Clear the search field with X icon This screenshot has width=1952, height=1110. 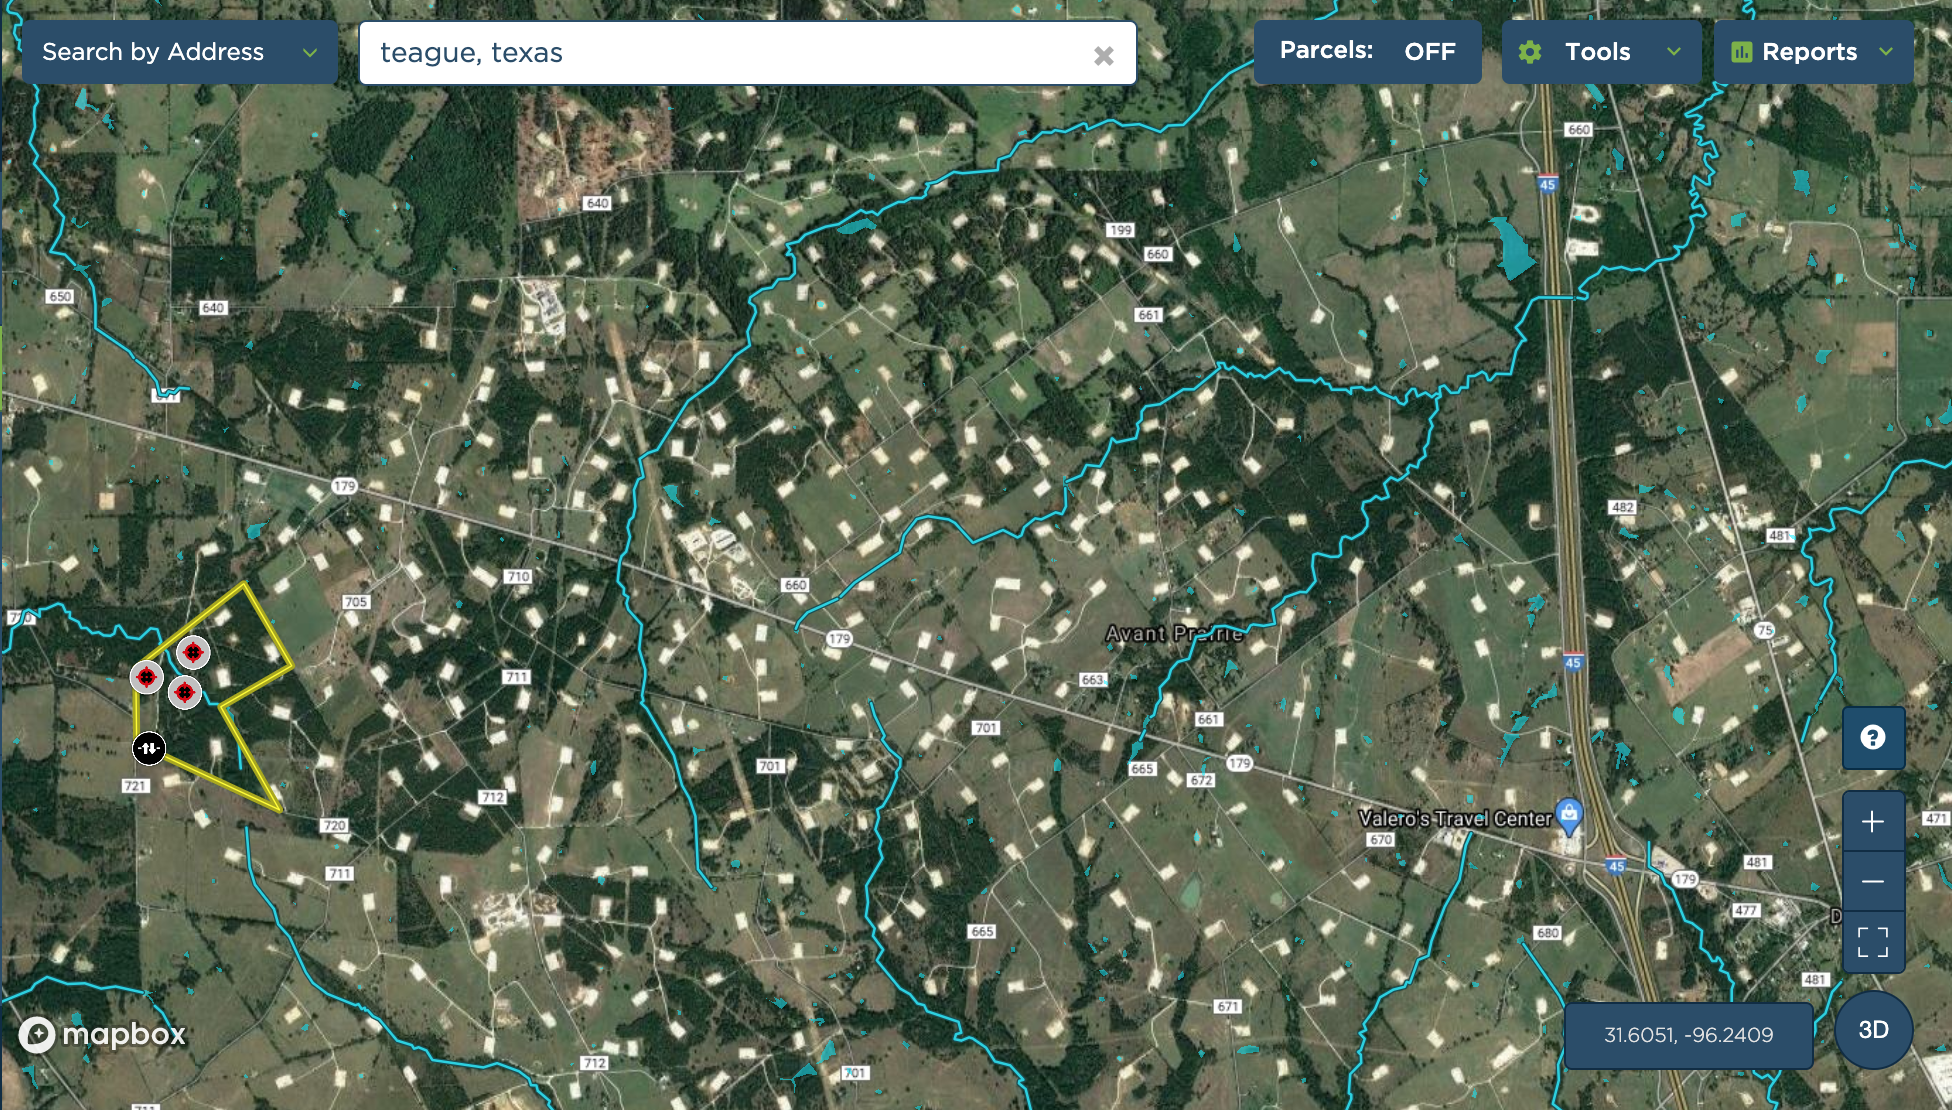pyautogui.click(x=1103, y=56)
